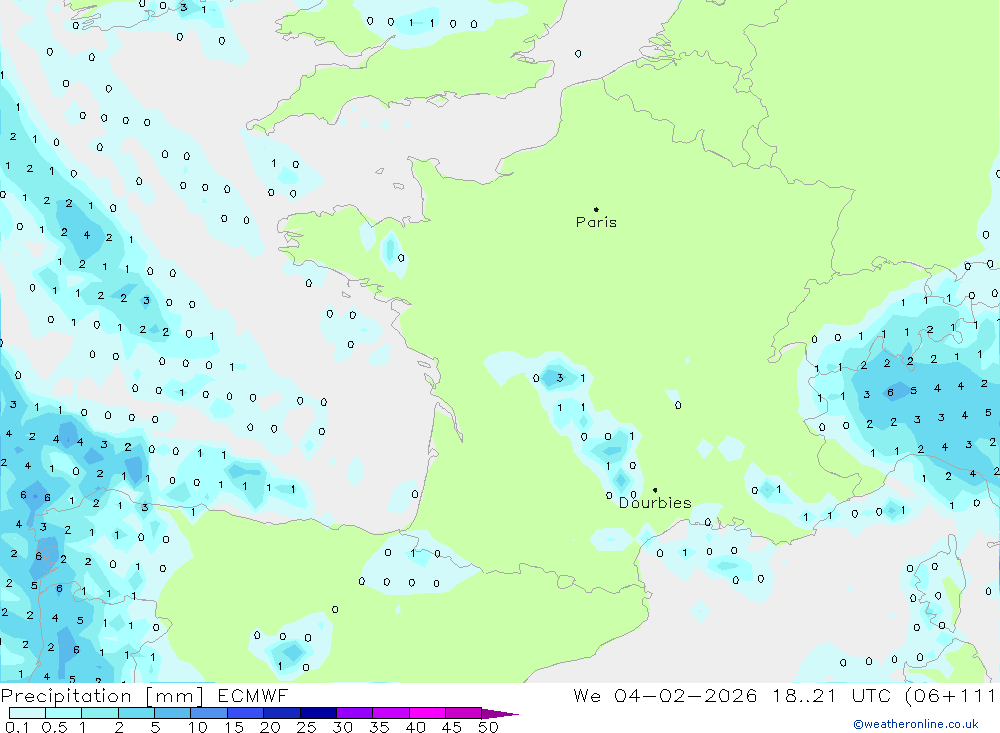Click the '(06+111' forecast run text
This screenshot has height=733, width=1000.
click(950, 696)
